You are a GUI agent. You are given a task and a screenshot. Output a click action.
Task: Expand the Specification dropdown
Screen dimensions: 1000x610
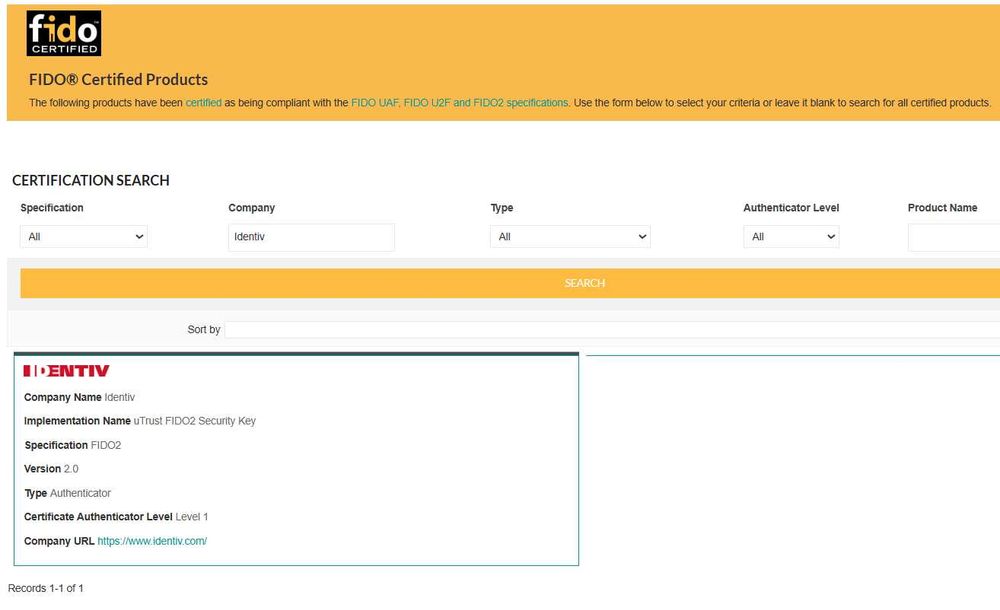tap(84, 237)
